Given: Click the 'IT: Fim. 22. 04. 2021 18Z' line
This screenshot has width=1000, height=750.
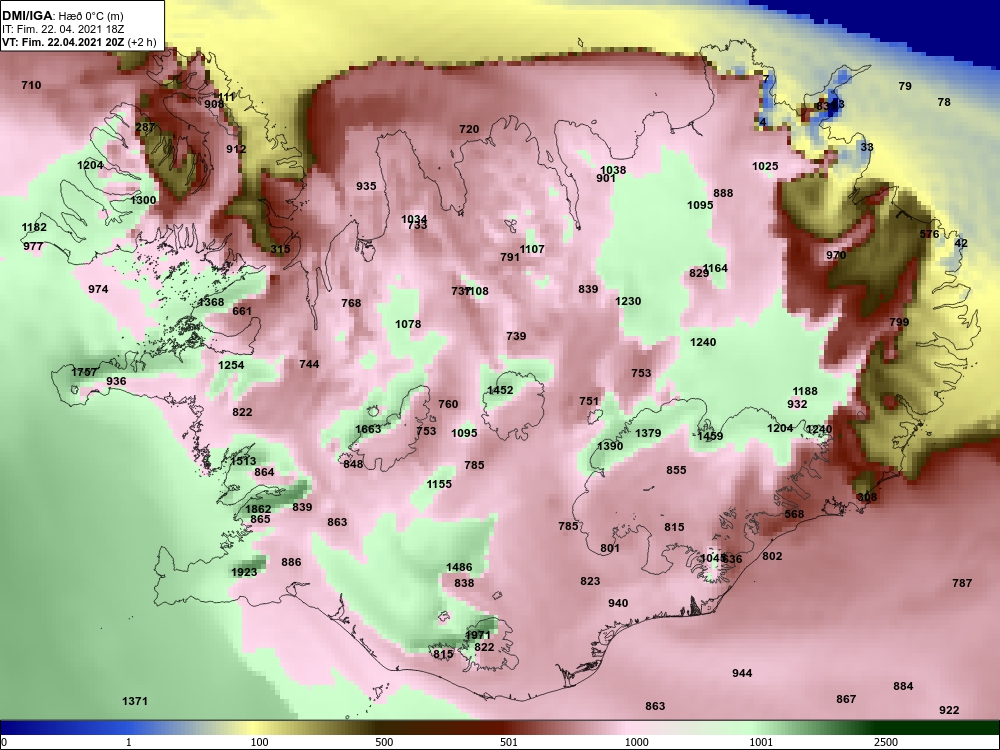Looking at the screenshot, I should [x=55, y=29].
